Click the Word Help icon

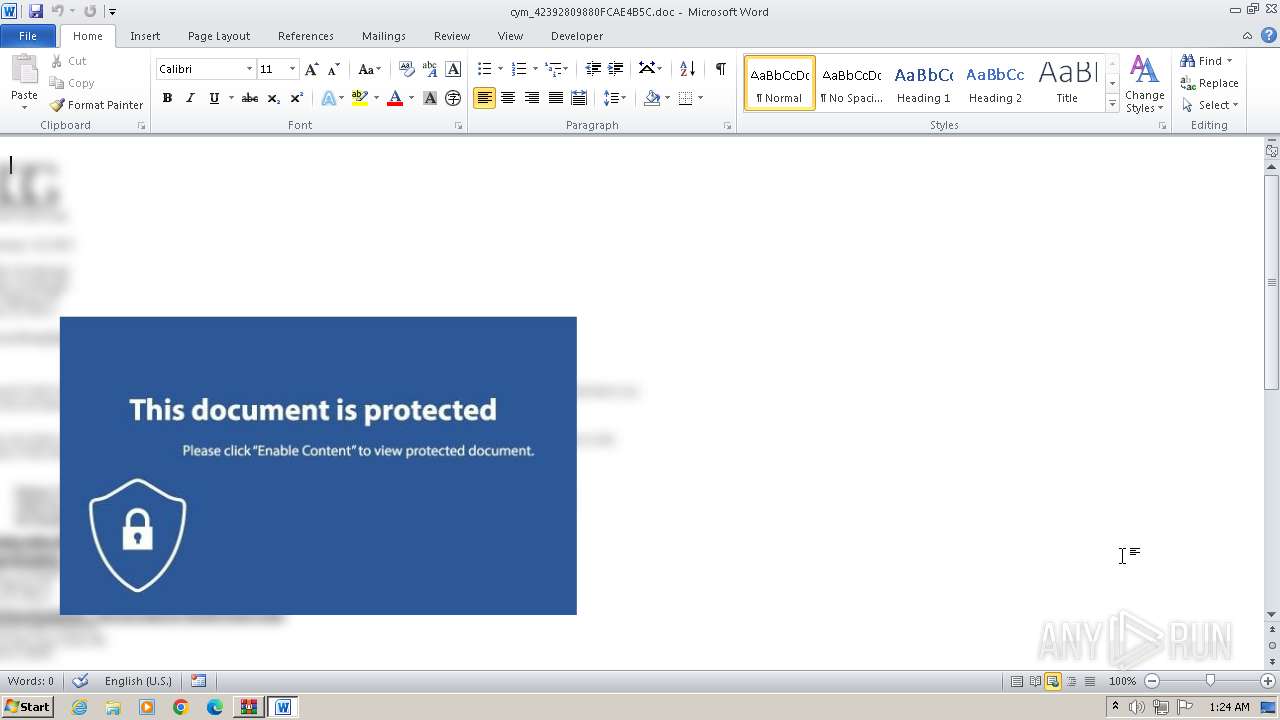(x=1269, y=35)
